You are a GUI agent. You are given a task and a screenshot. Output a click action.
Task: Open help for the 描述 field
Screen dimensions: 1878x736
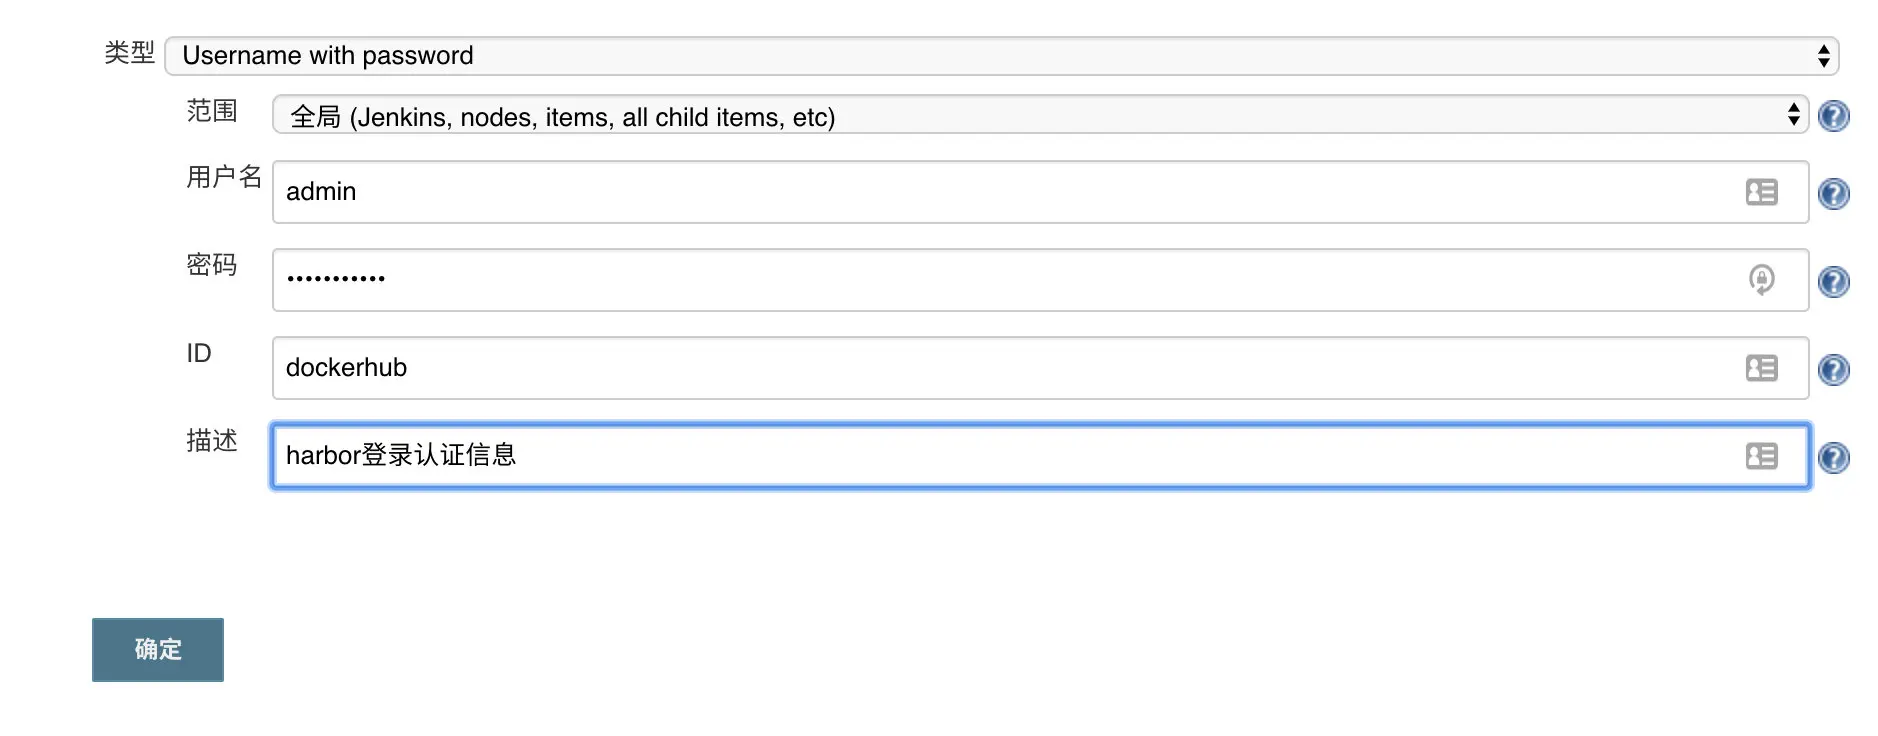(x=1834, y=458)
